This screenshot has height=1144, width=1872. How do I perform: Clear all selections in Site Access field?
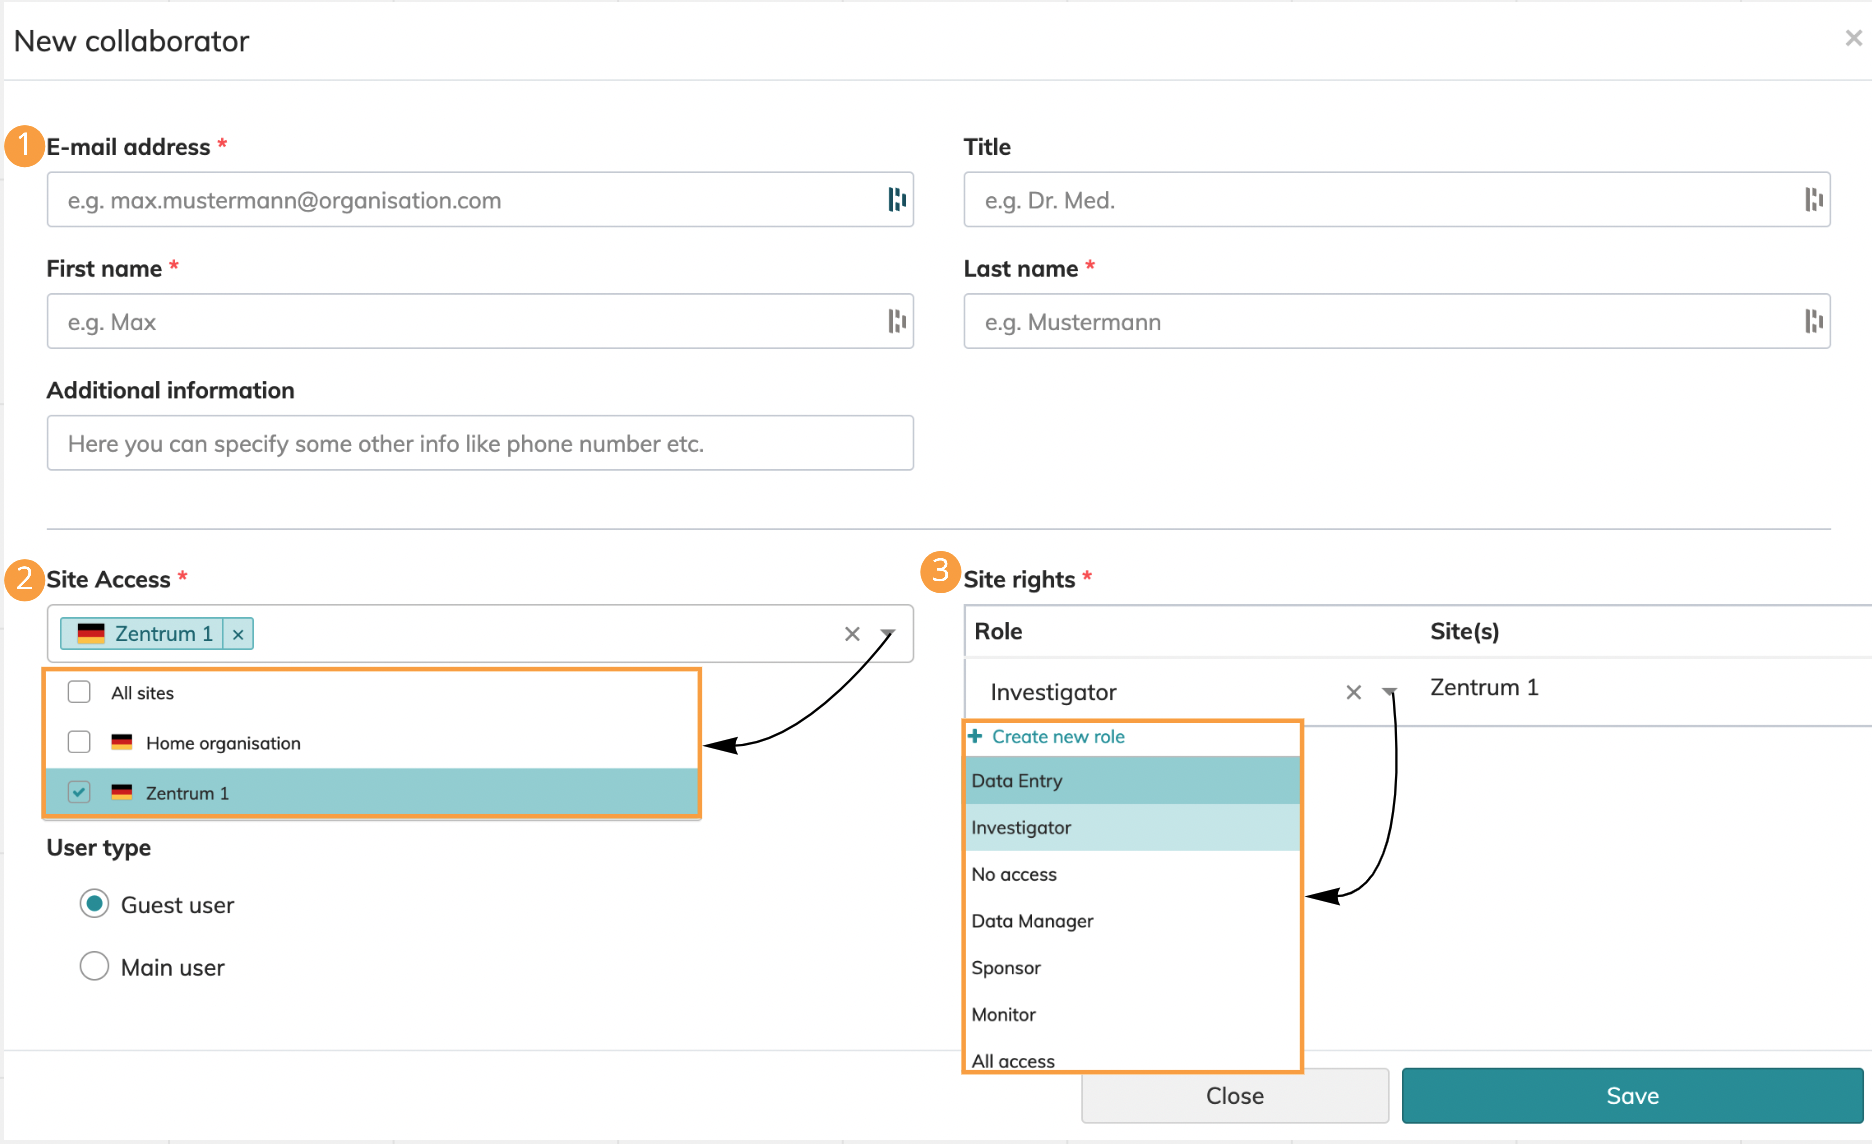coord(852,634)
